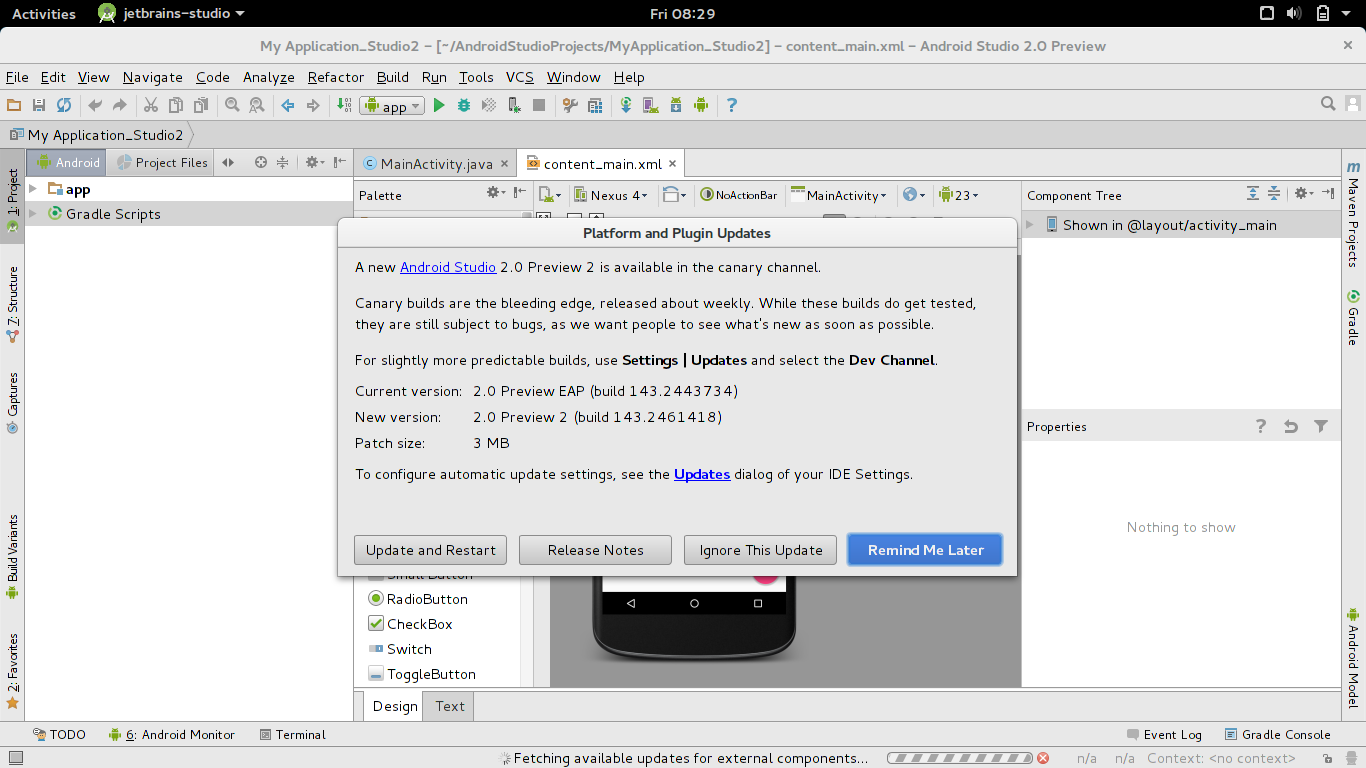The height and width of the screenshot is (768, 1366).
Task: Open GNOME Activities overview
Action: 44,14
